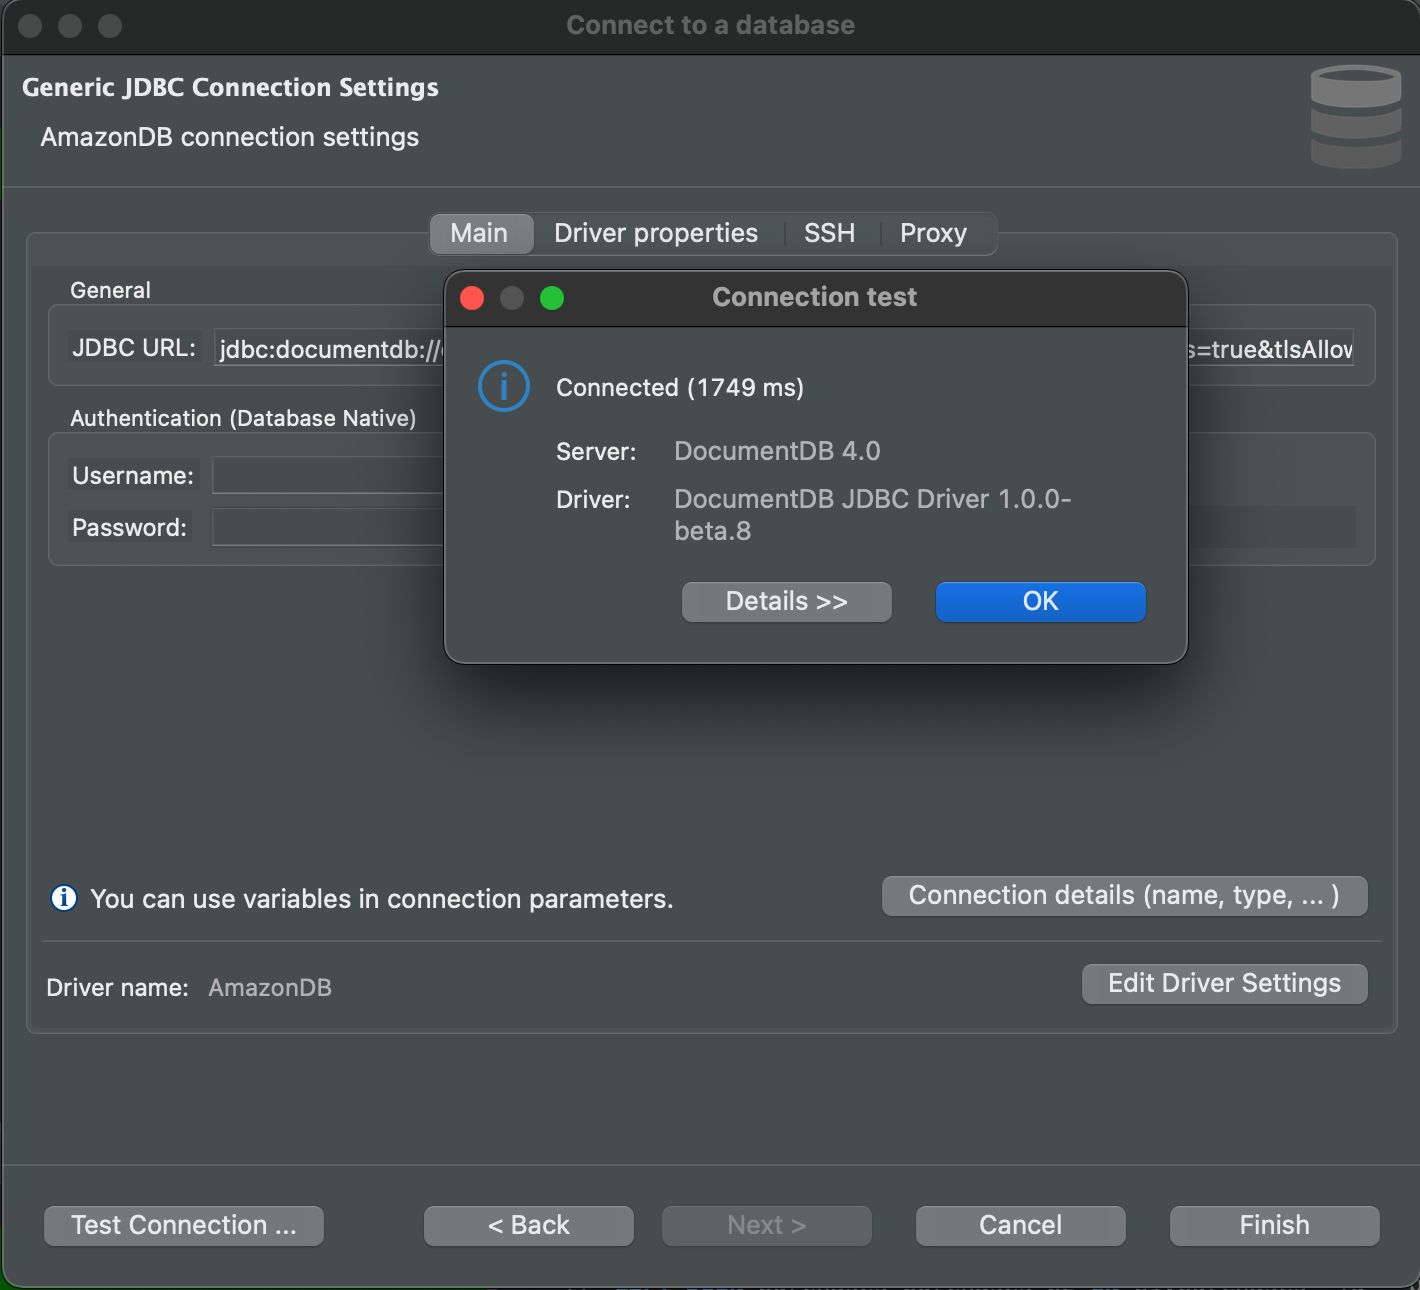The image size is (1420, 1290).
Task: Click the info icon in Connection test dialog
Action: tap(503, 386)
